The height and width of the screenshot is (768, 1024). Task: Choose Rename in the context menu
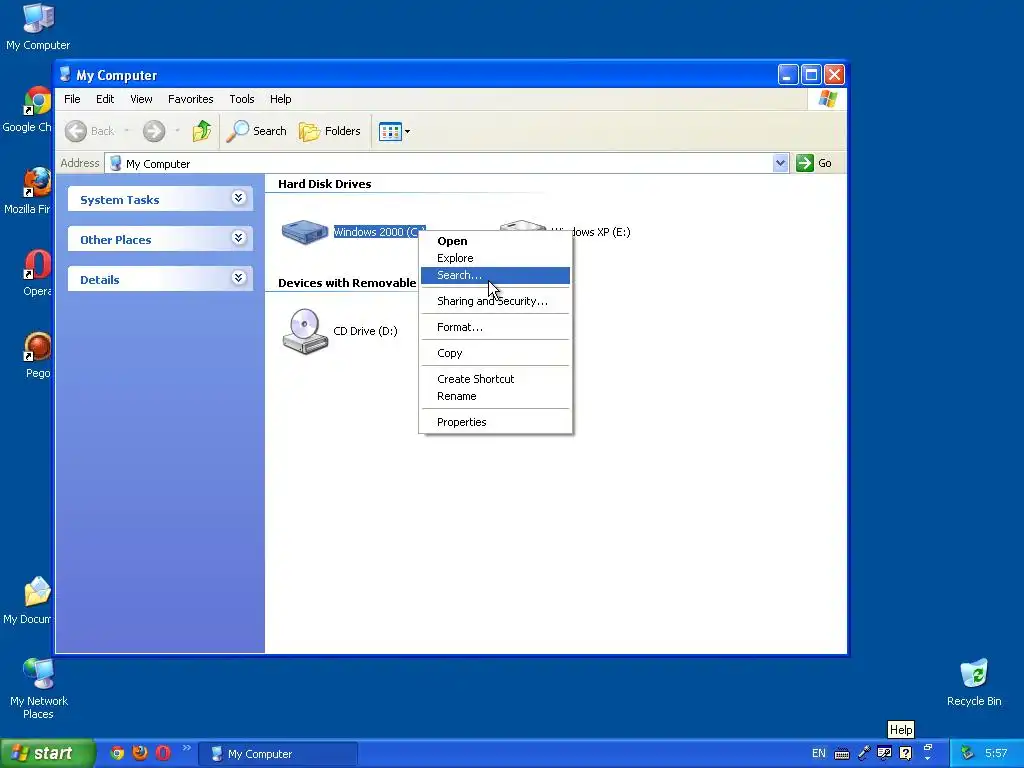pos(495,396)
